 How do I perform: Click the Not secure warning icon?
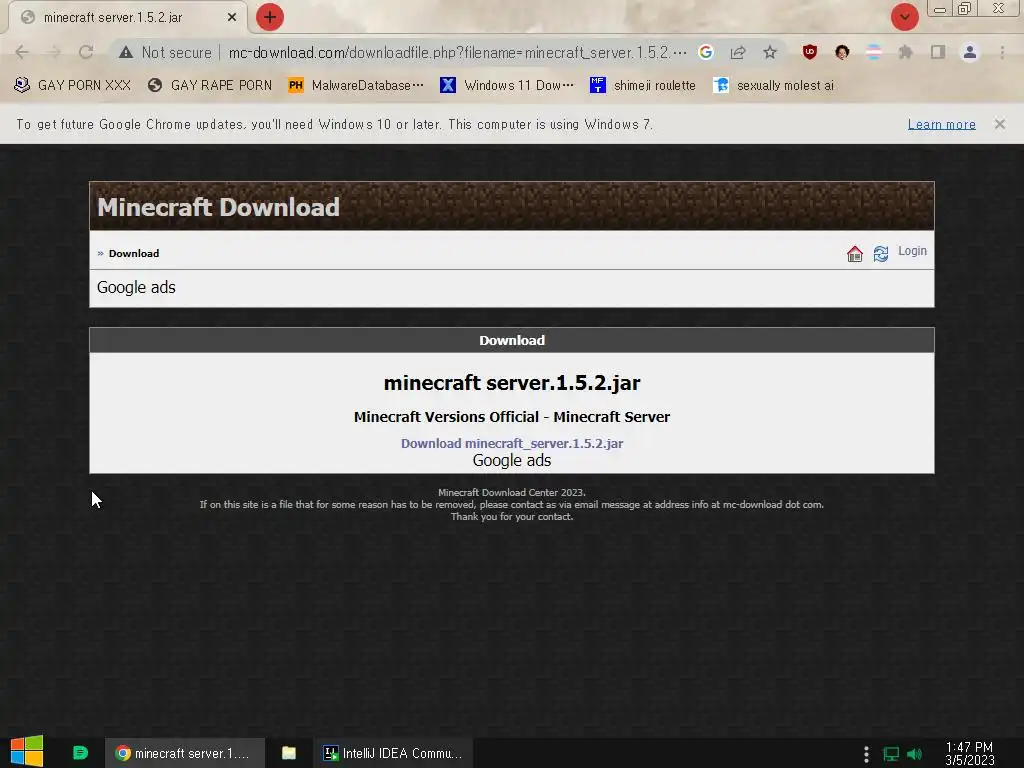click(x=126, y=52)
